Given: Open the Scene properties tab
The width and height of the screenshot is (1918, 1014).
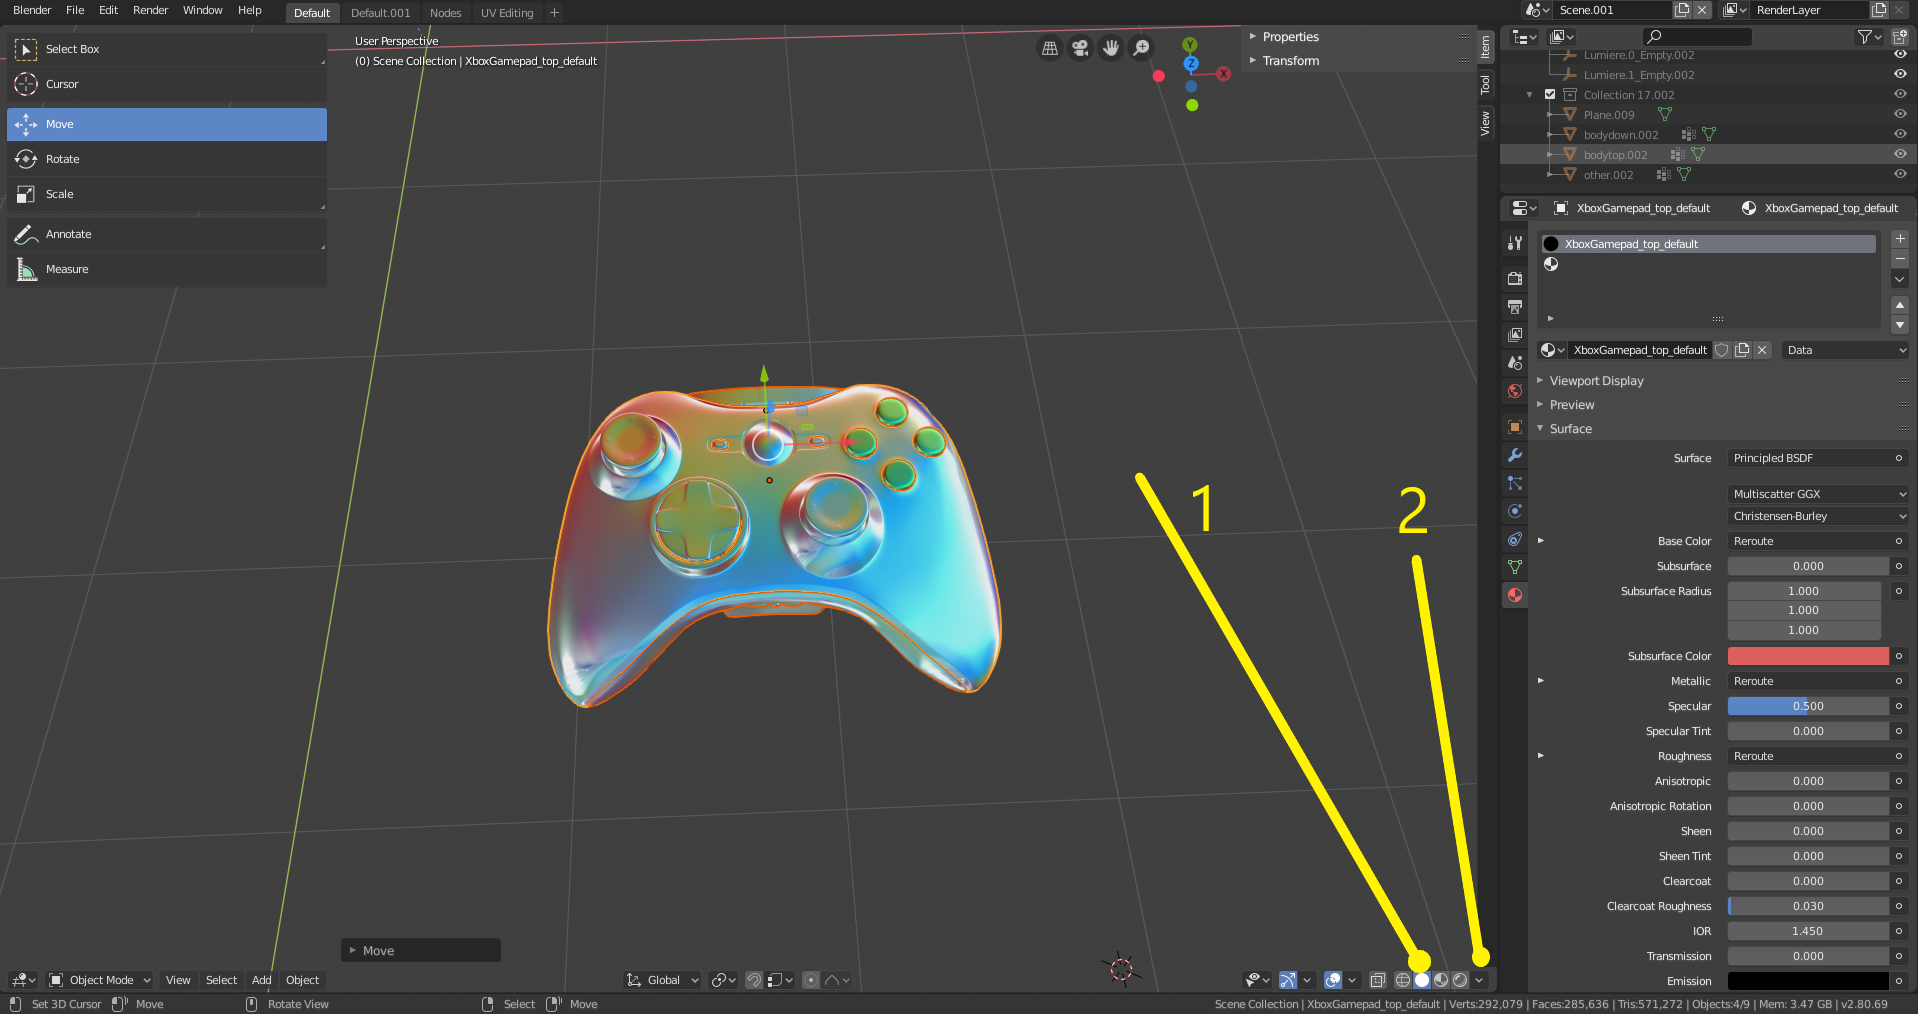Looking at the screenshot, I should point(1515,362).
